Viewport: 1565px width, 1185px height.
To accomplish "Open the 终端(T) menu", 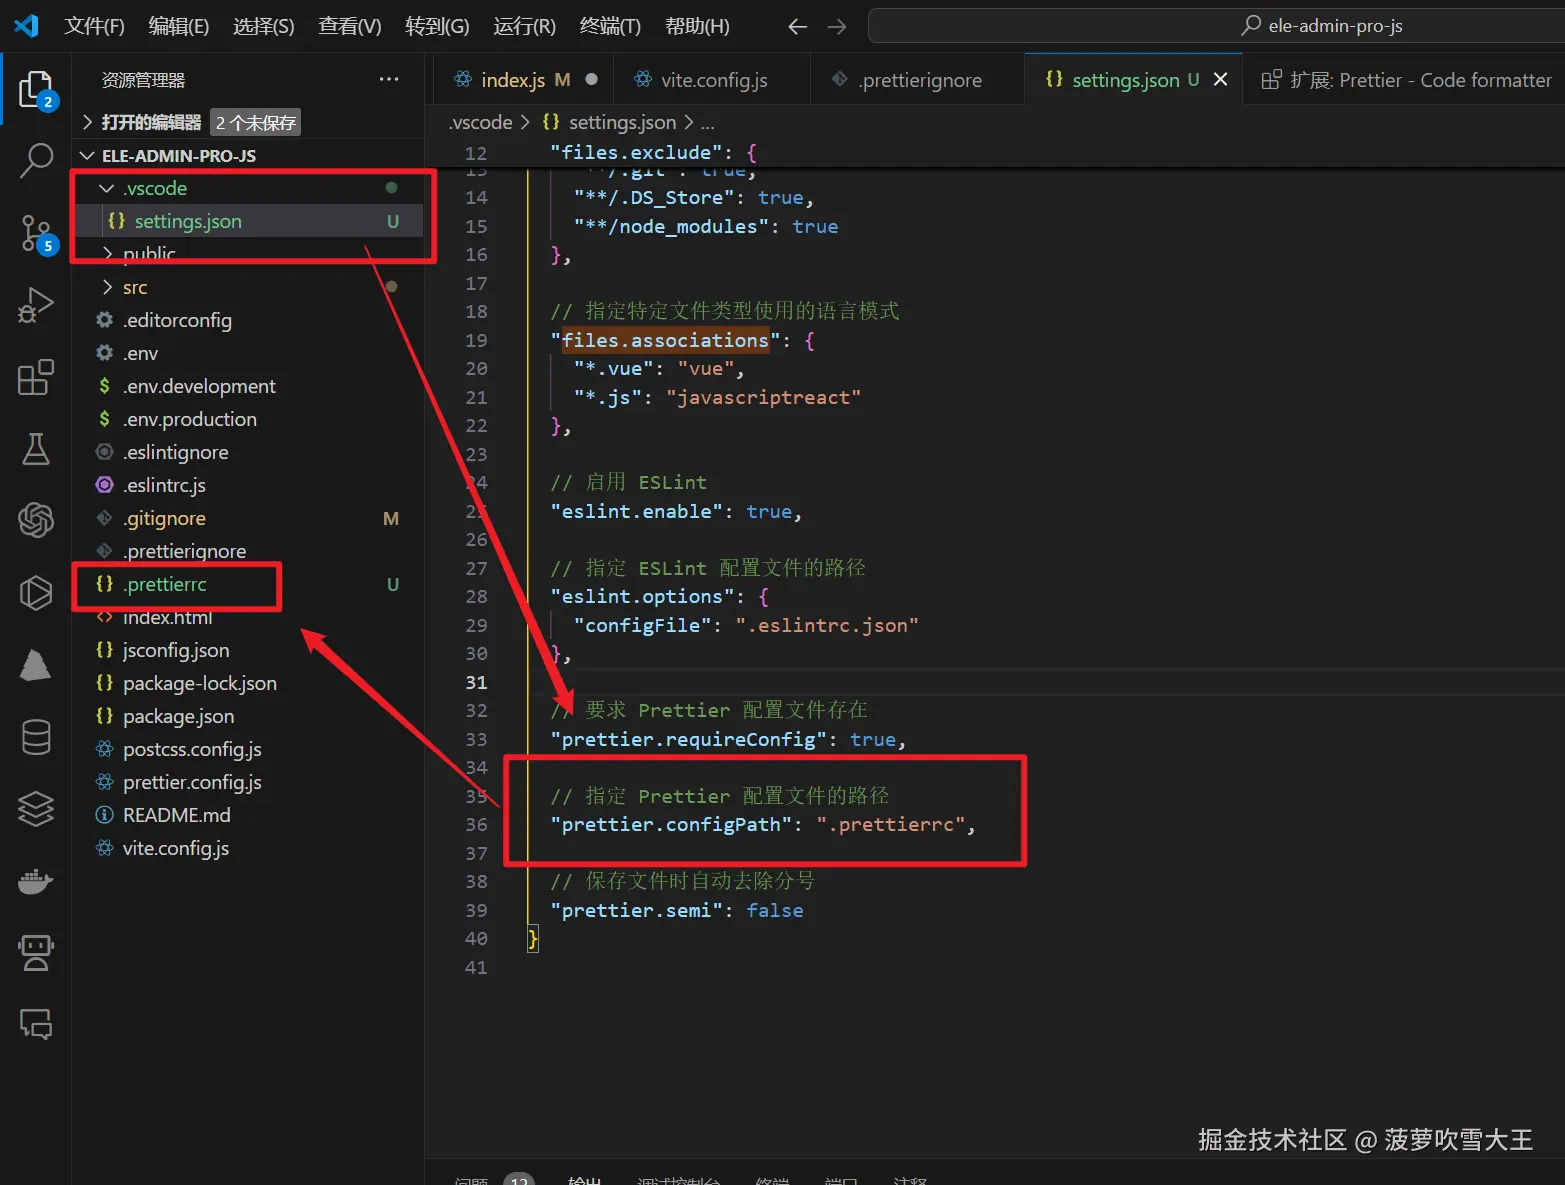I will [609, 26].
